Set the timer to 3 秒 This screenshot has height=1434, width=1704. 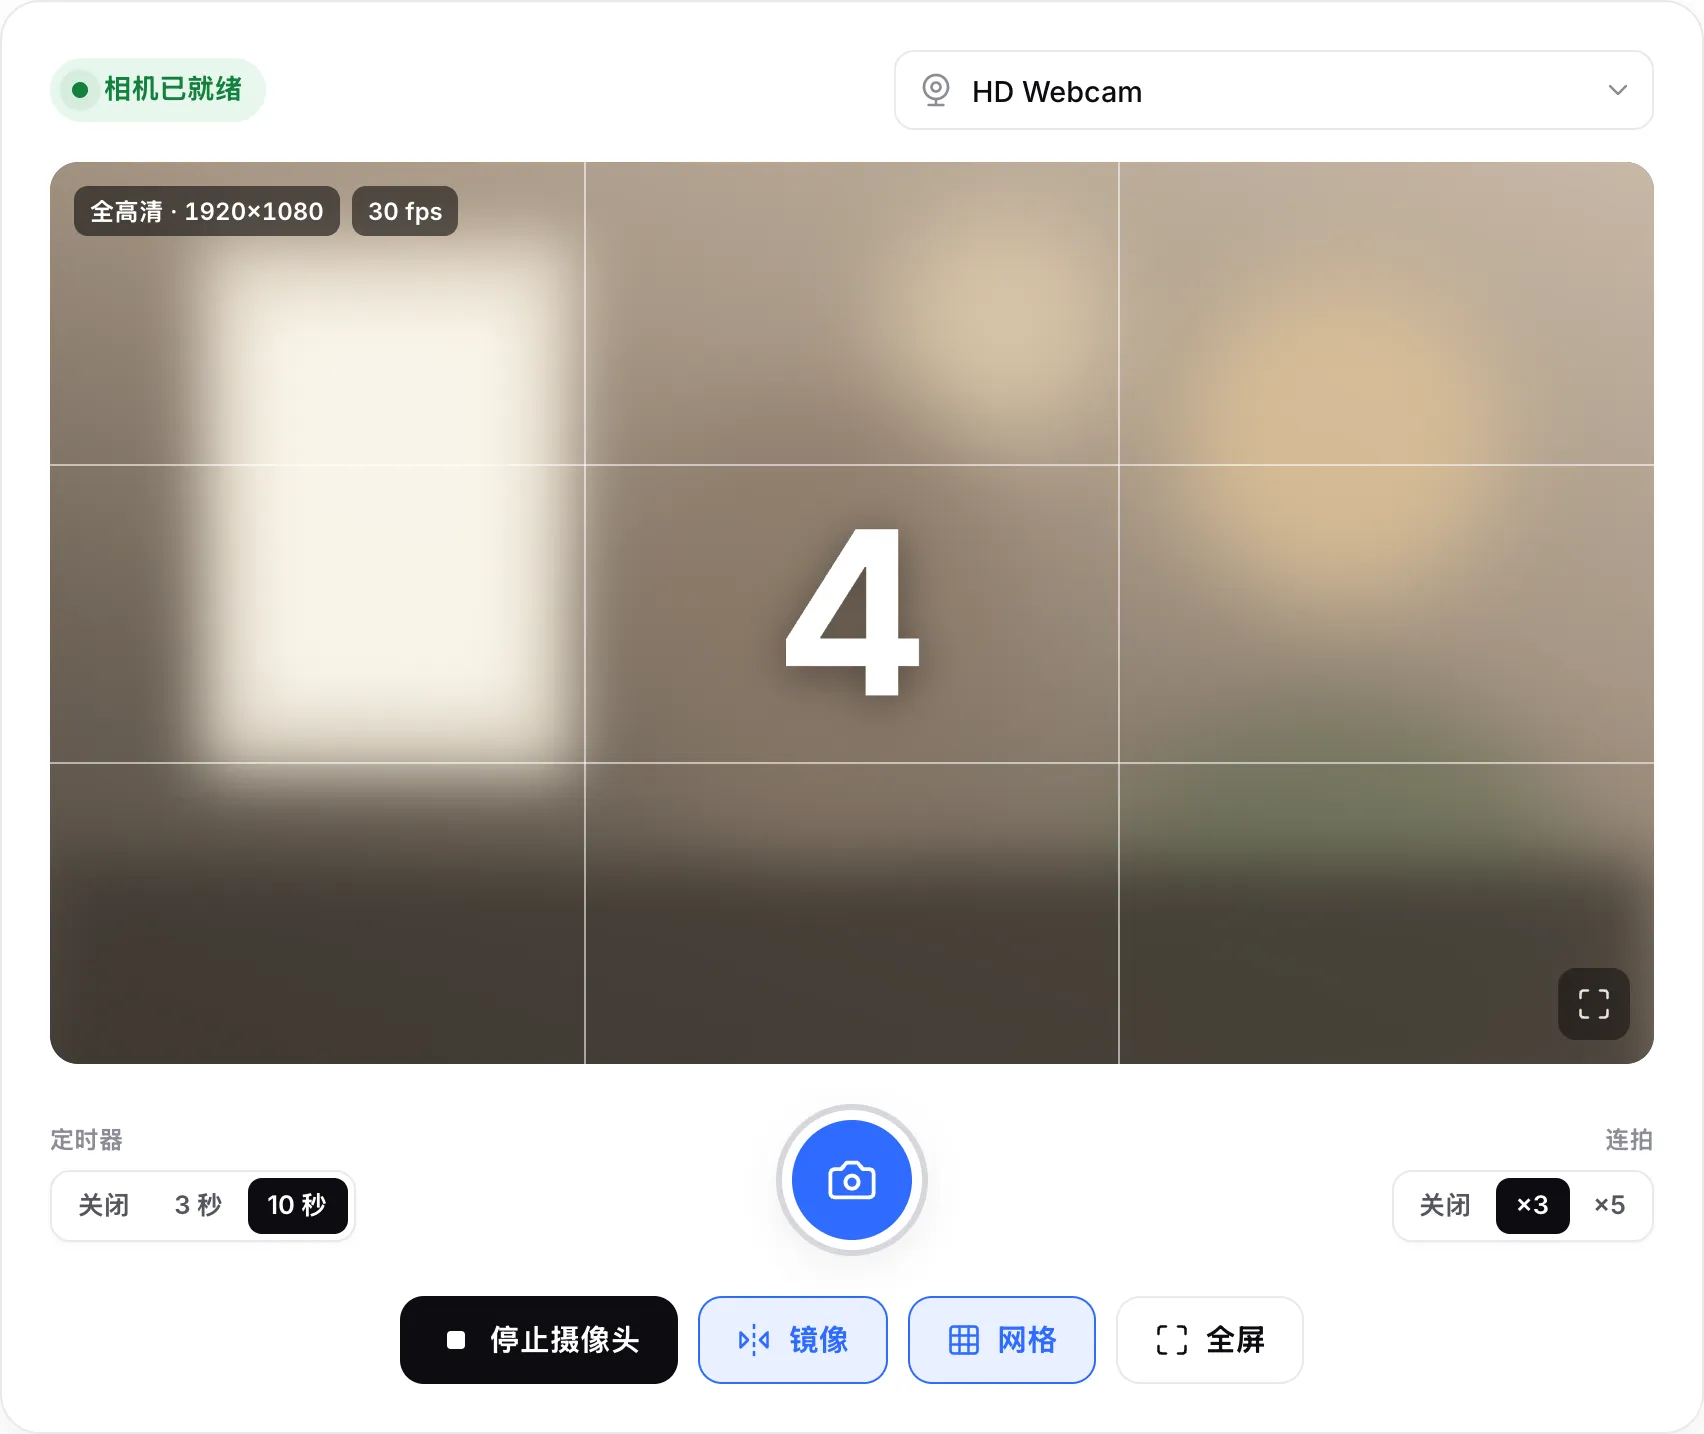pos(198,1206)
